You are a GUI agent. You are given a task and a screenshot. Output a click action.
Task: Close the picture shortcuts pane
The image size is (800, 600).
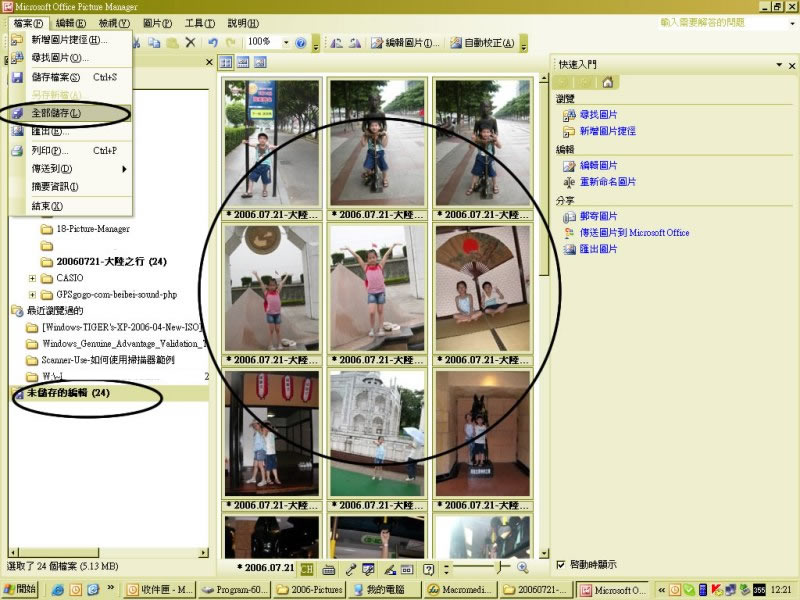tap(209, 62)
